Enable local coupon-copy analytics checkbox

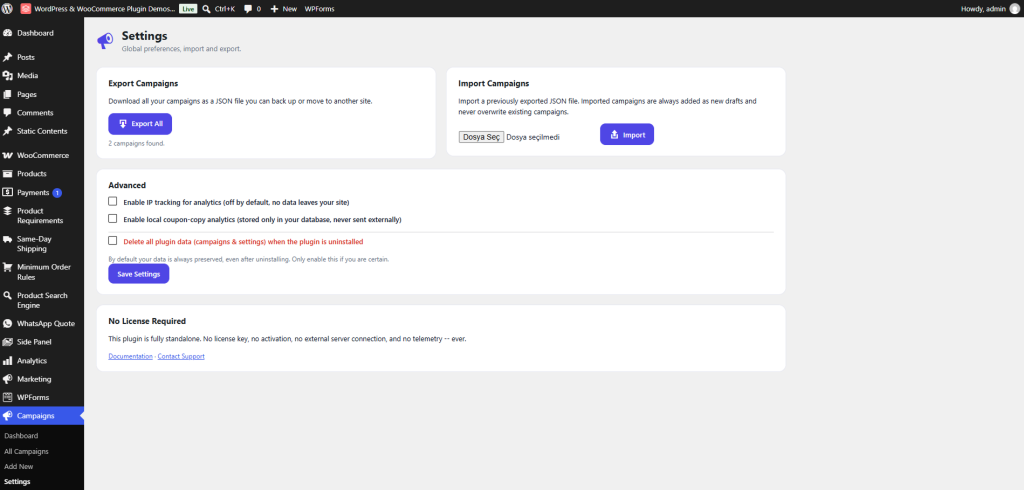click(113, 219)
